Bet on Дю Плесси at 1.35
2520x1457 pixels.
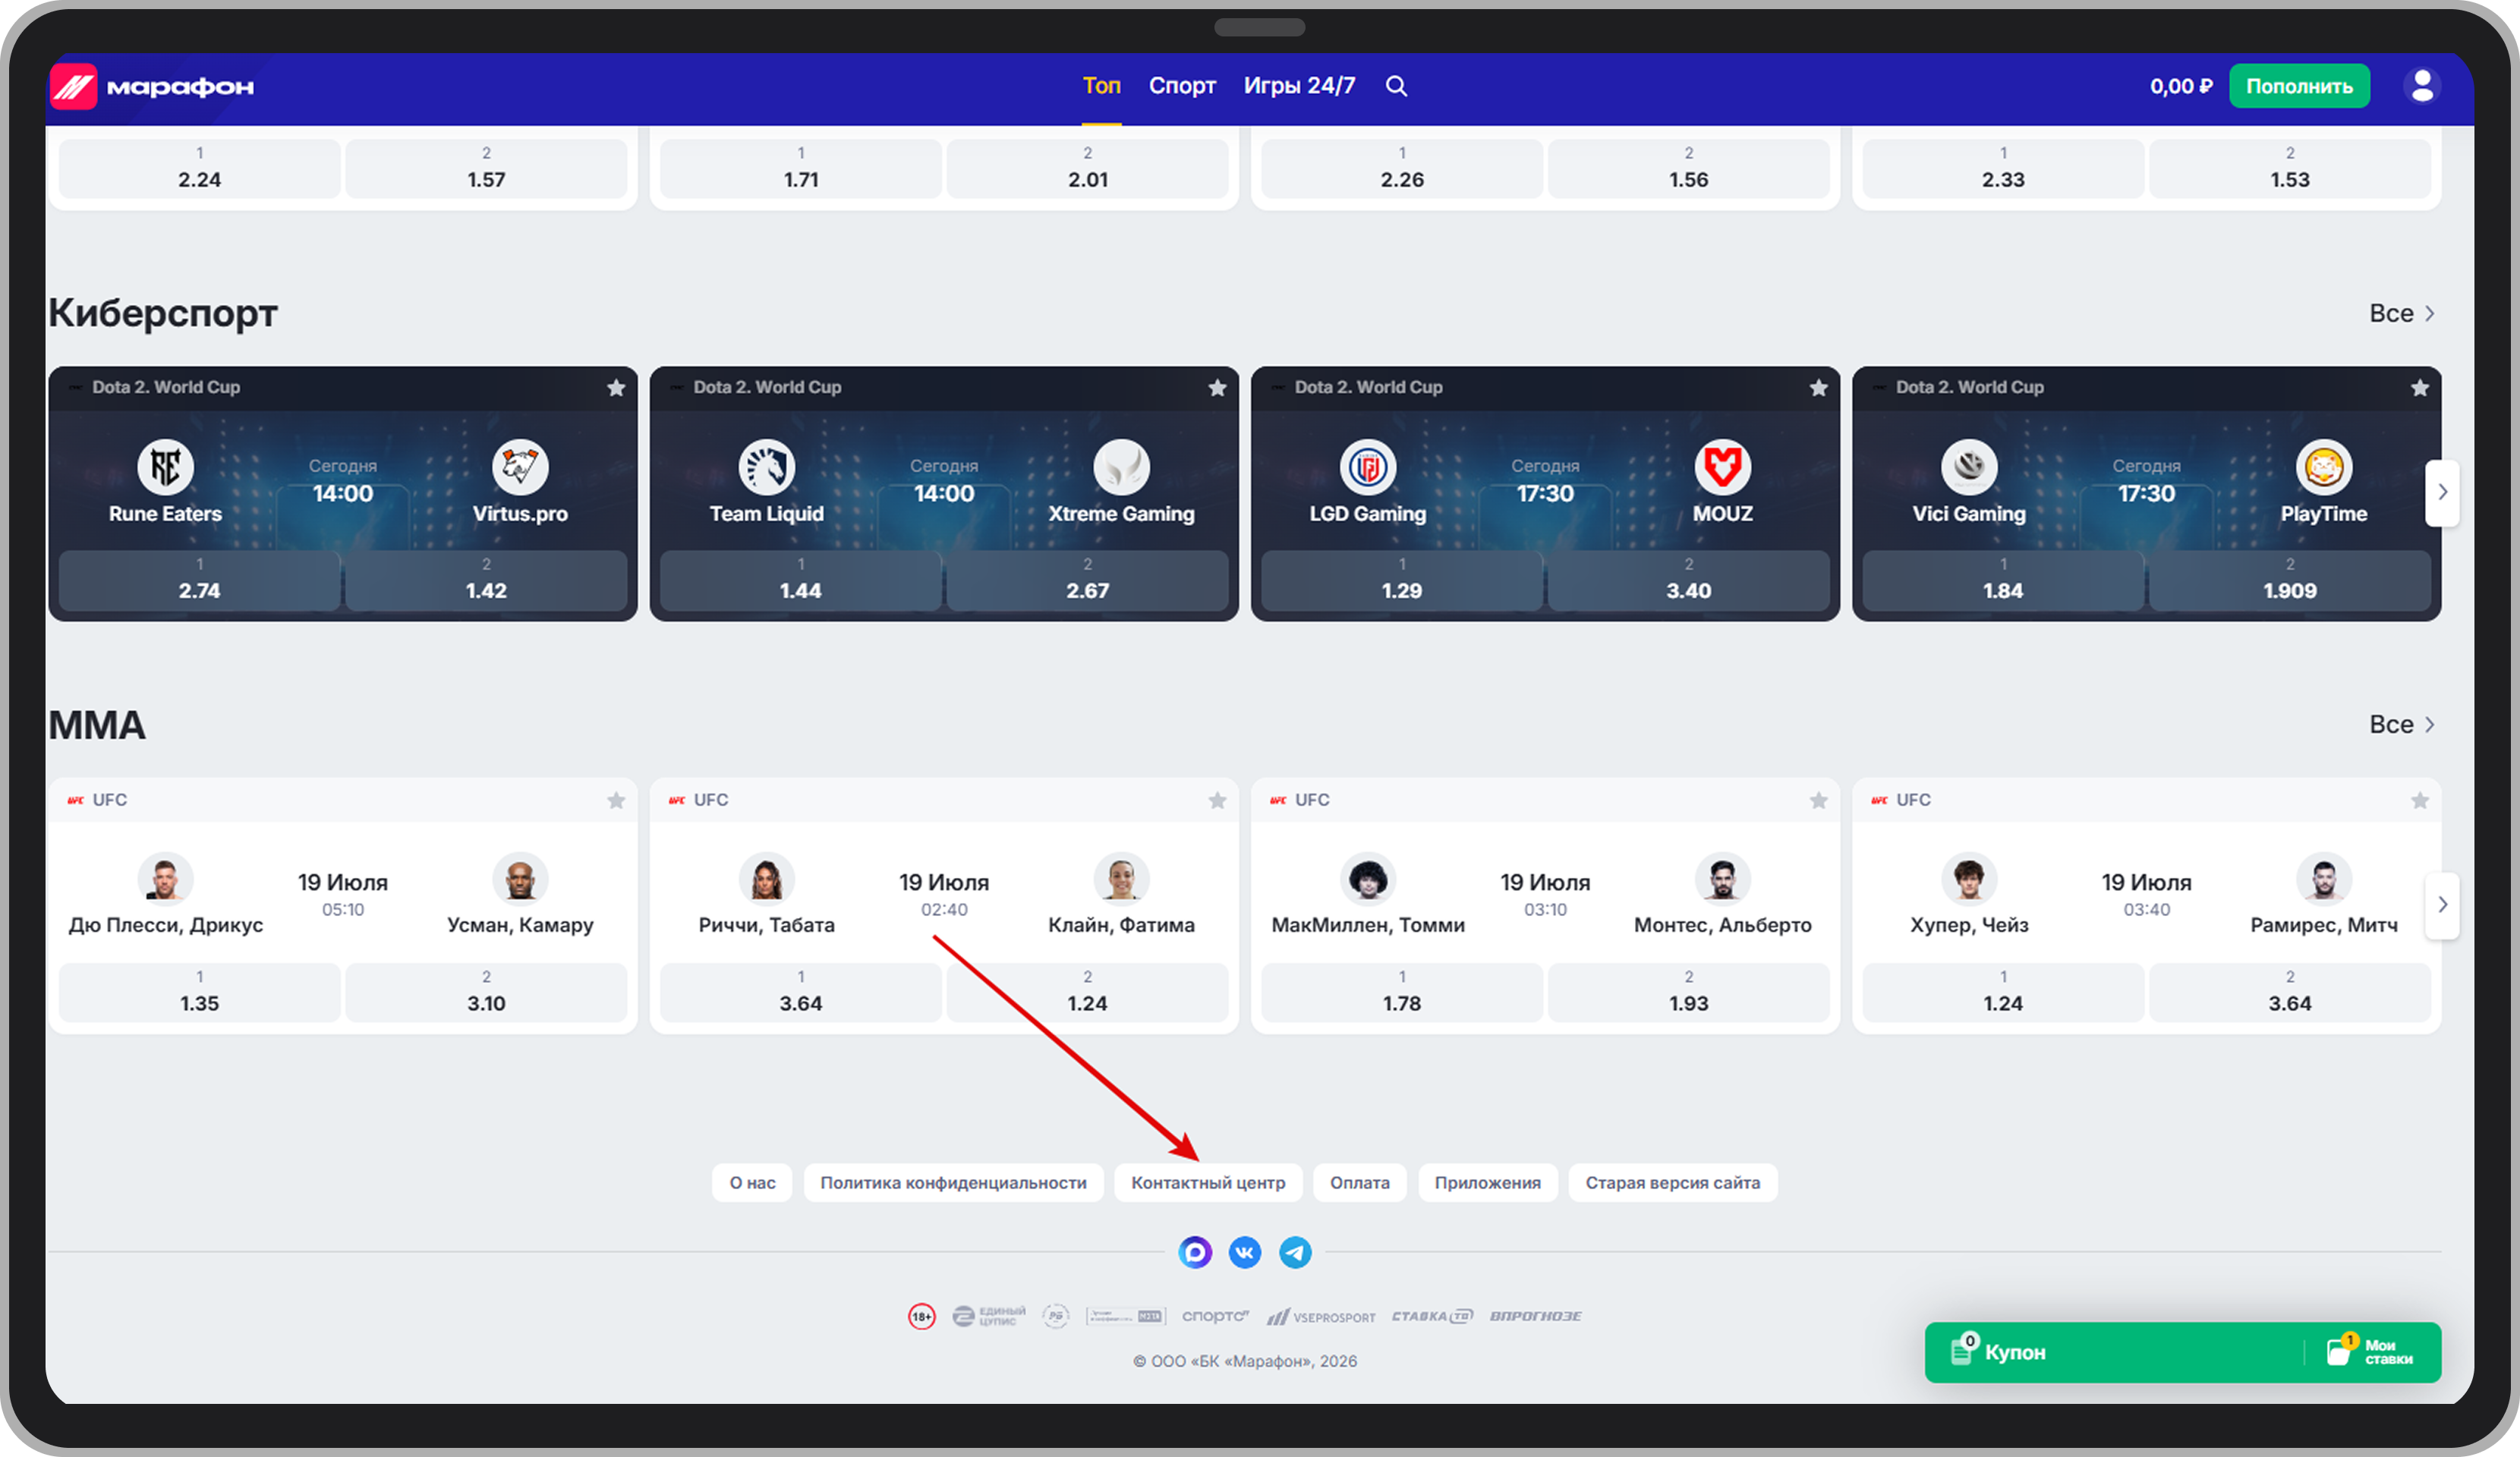click(x=199, y=993)
